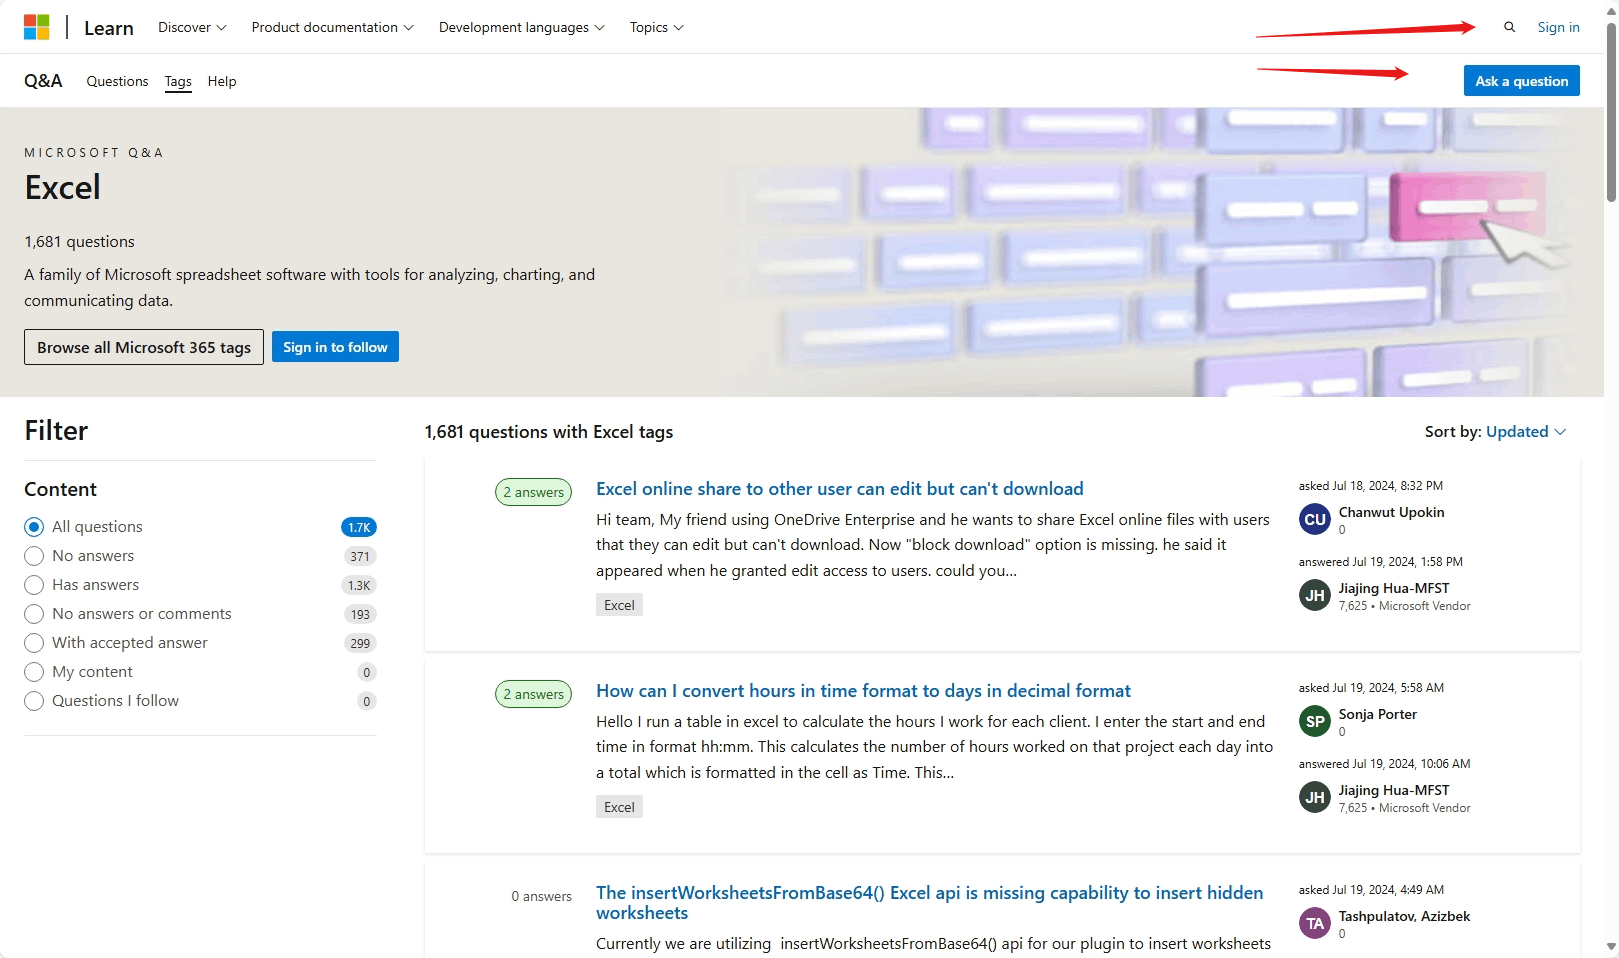This screenshot has height=958, width=1619.
Task: Click the Learn brand link
Action: [109, 28]
